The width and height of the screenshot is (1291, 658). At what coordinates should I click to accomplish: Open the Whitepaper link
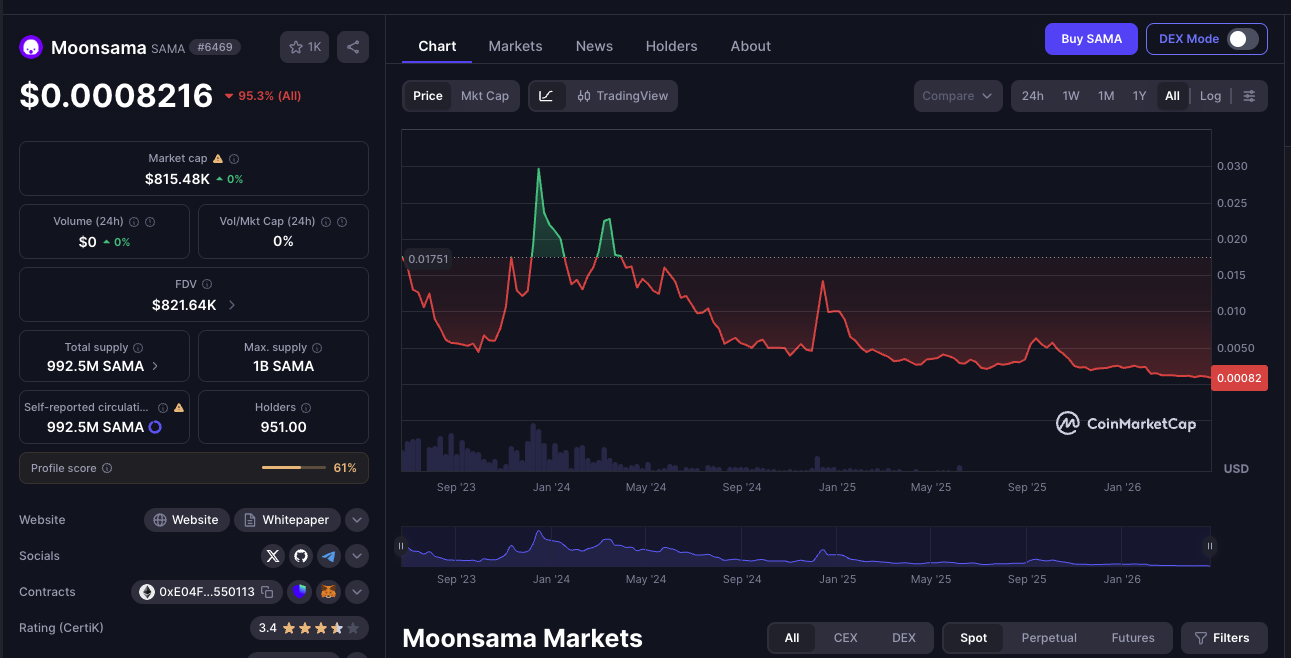(287, 520)
